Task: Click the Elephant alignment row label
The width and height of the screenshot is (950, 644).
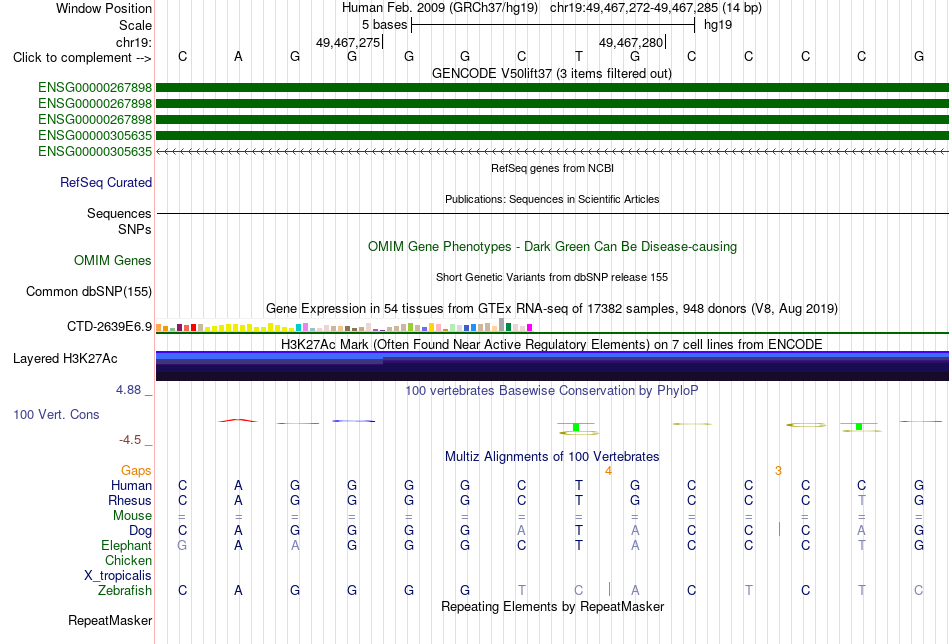Action: point(126,545)
